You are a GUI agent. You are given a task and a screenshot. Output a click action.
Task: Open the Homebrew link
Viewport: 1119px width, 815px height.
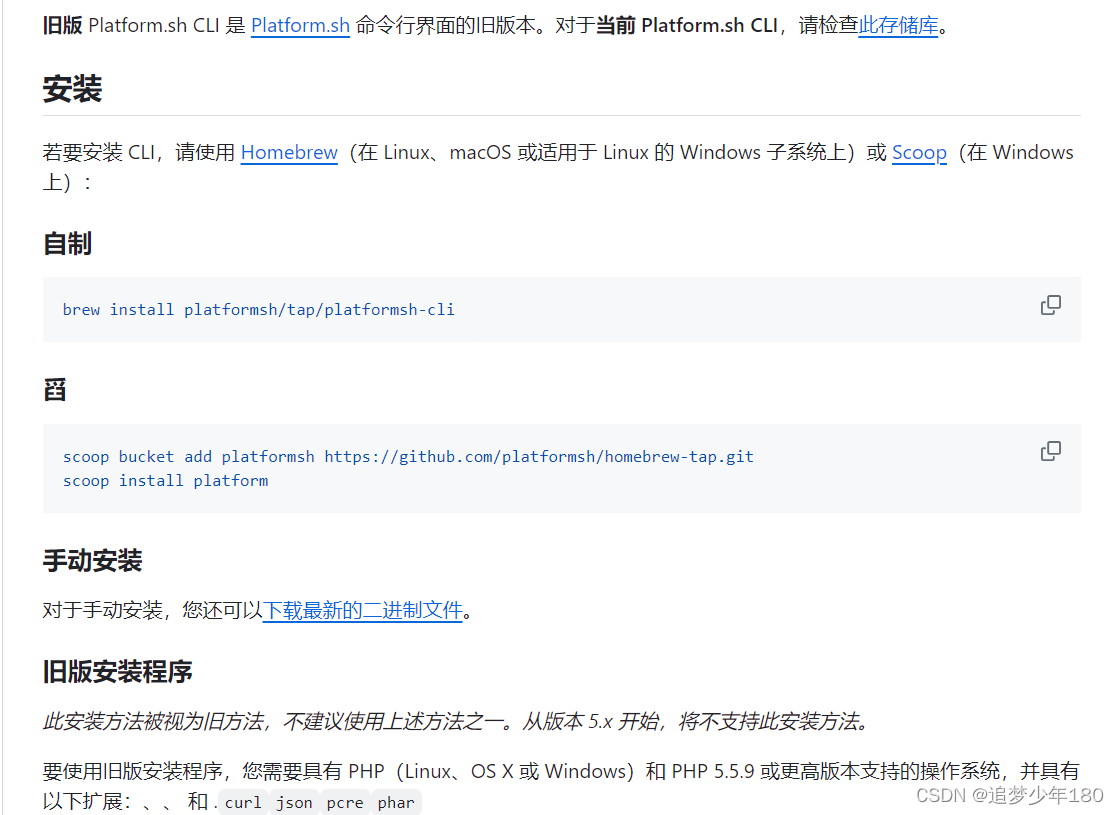pos(289,153)
